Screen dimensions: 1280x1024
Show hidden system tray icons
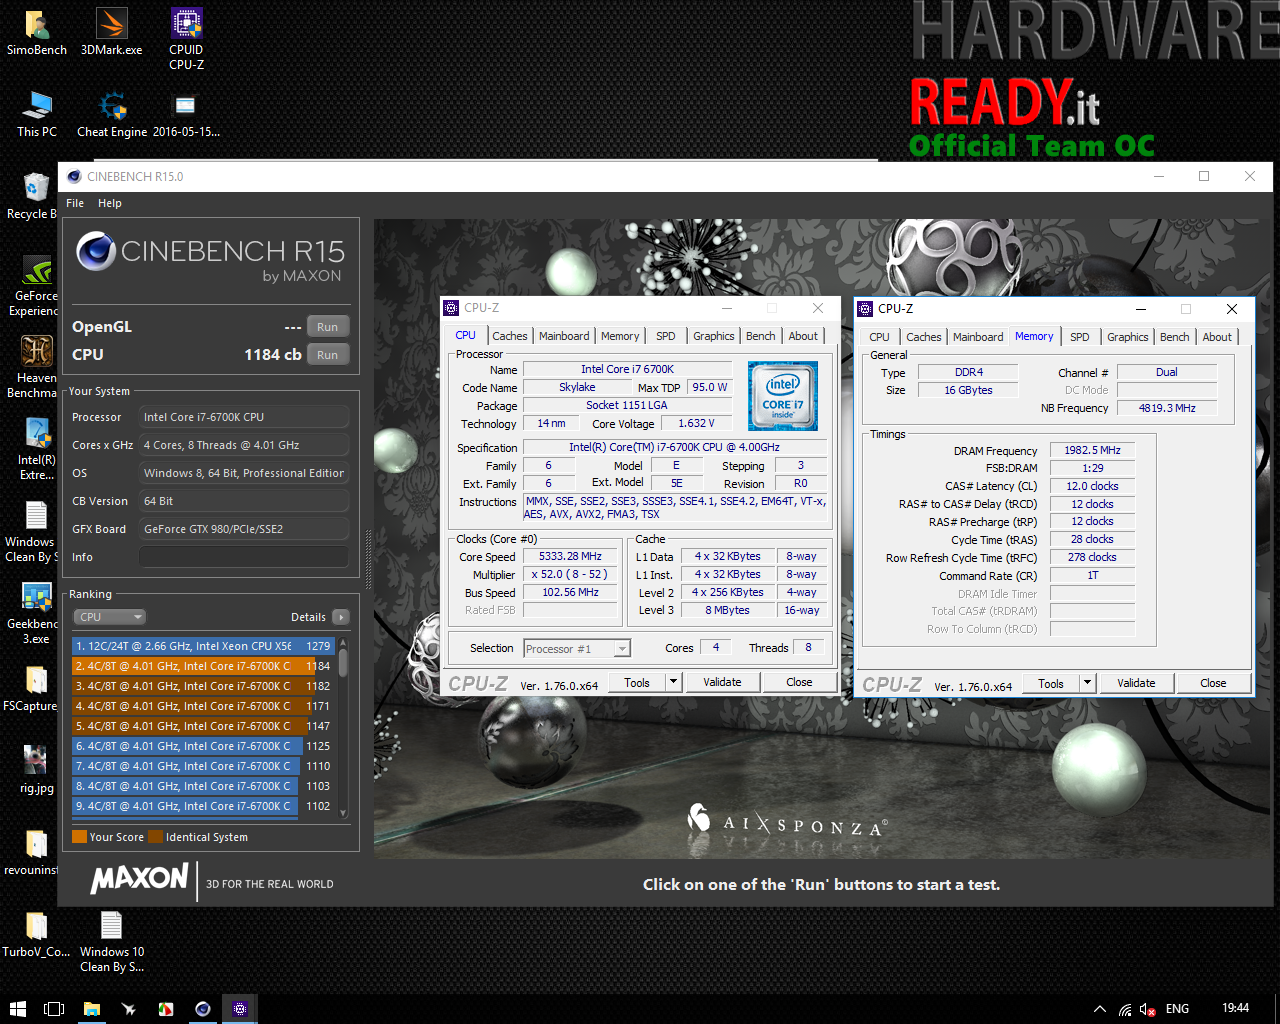1099,1009
